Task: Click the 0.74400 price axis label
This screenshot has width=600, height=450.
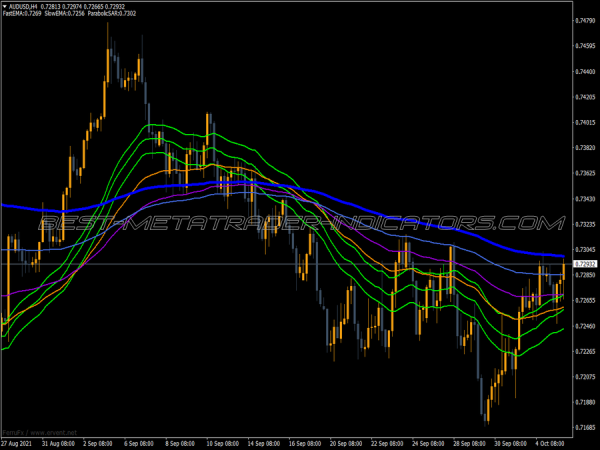Action: click(585, 72)
